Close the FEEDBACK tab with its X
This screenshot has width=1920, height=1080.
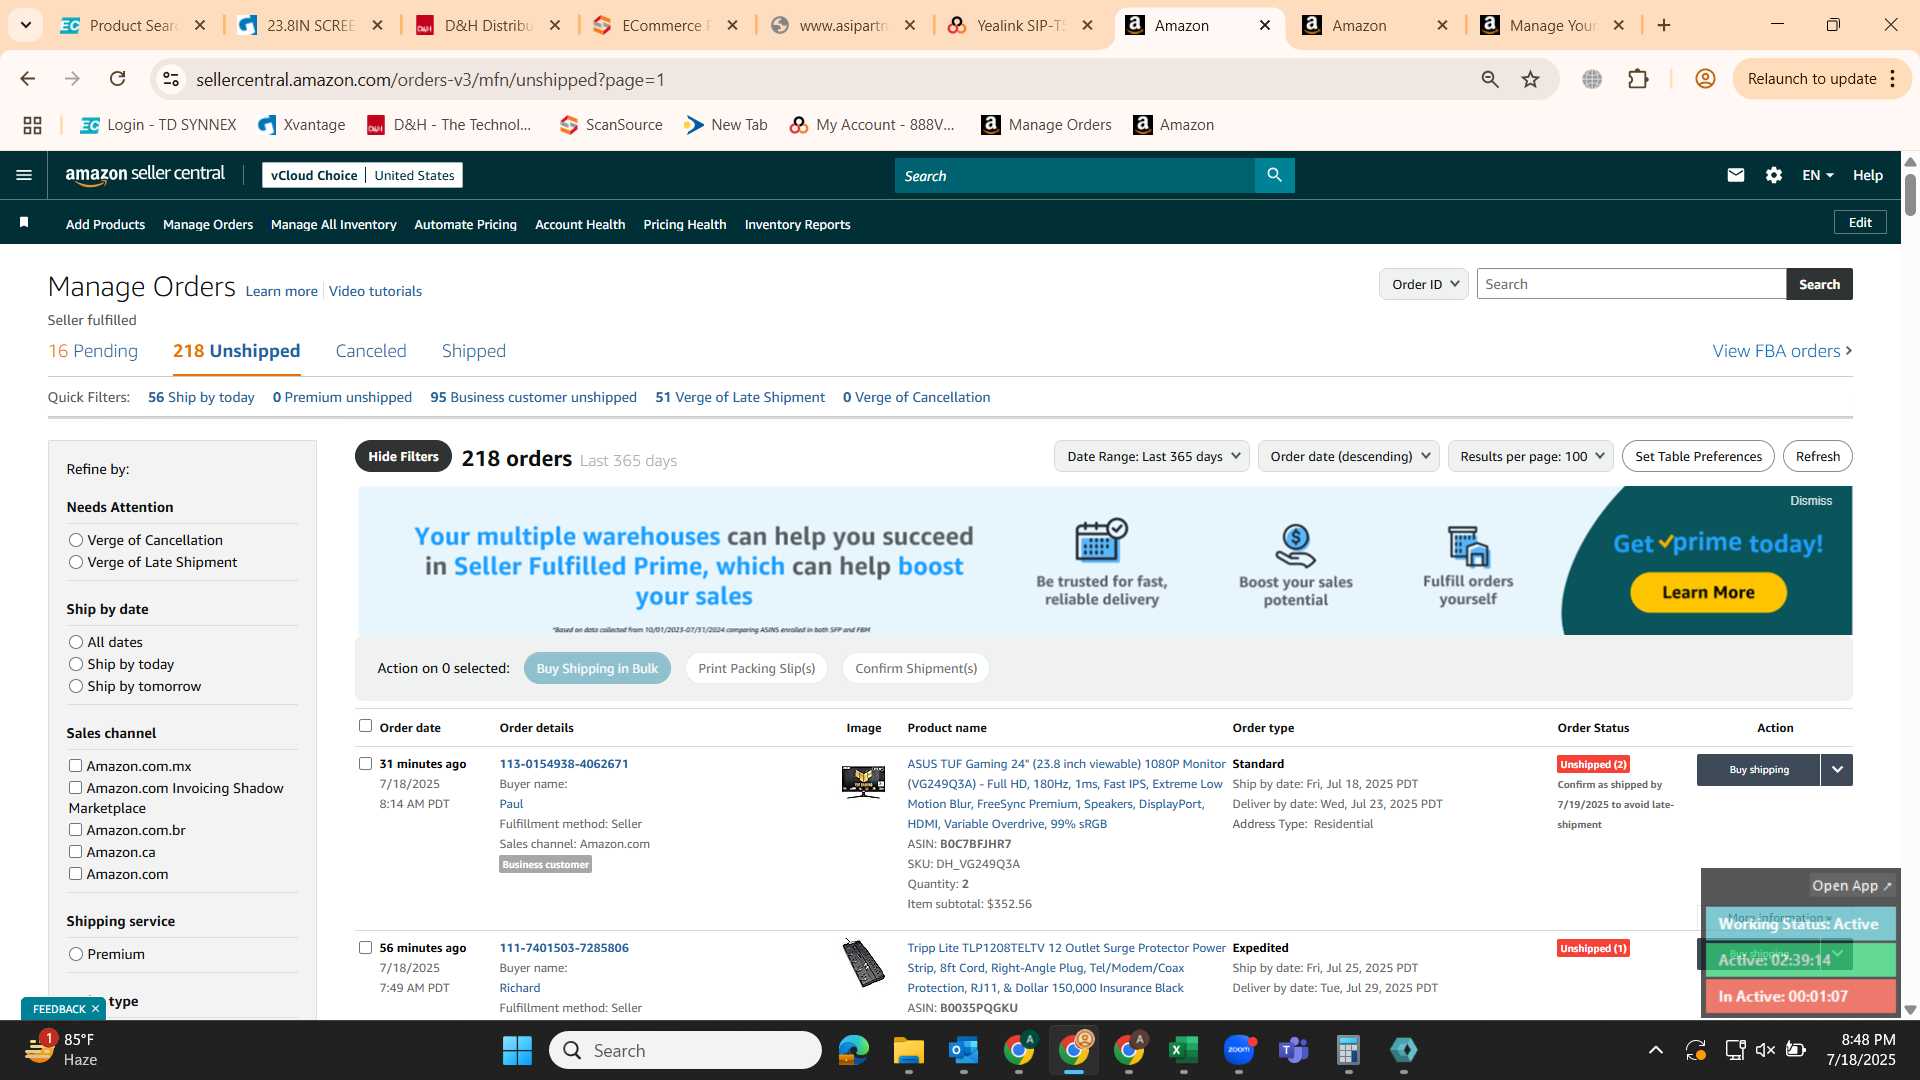[95, 1008]
